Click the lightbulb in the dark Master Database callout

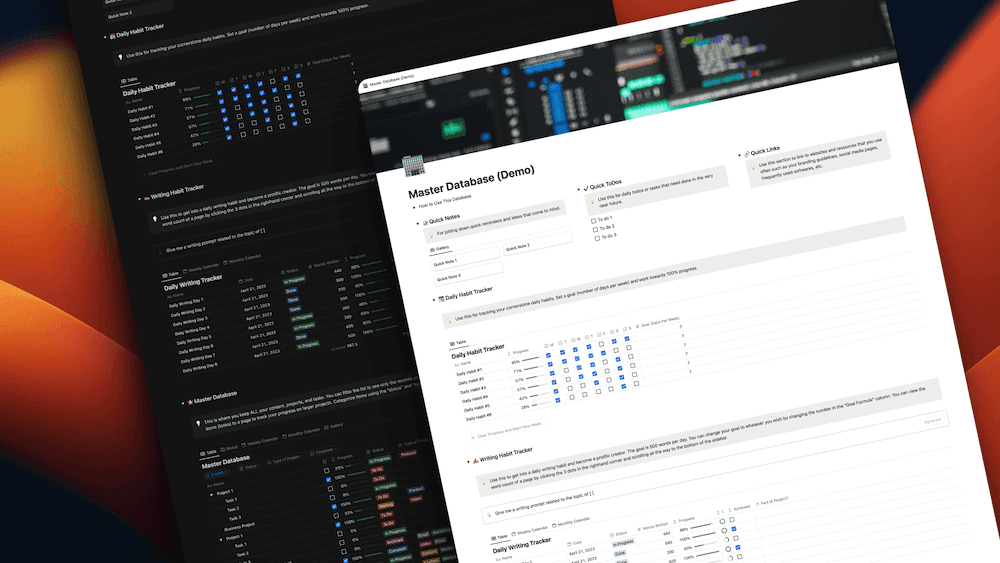(x=198, y=423)
